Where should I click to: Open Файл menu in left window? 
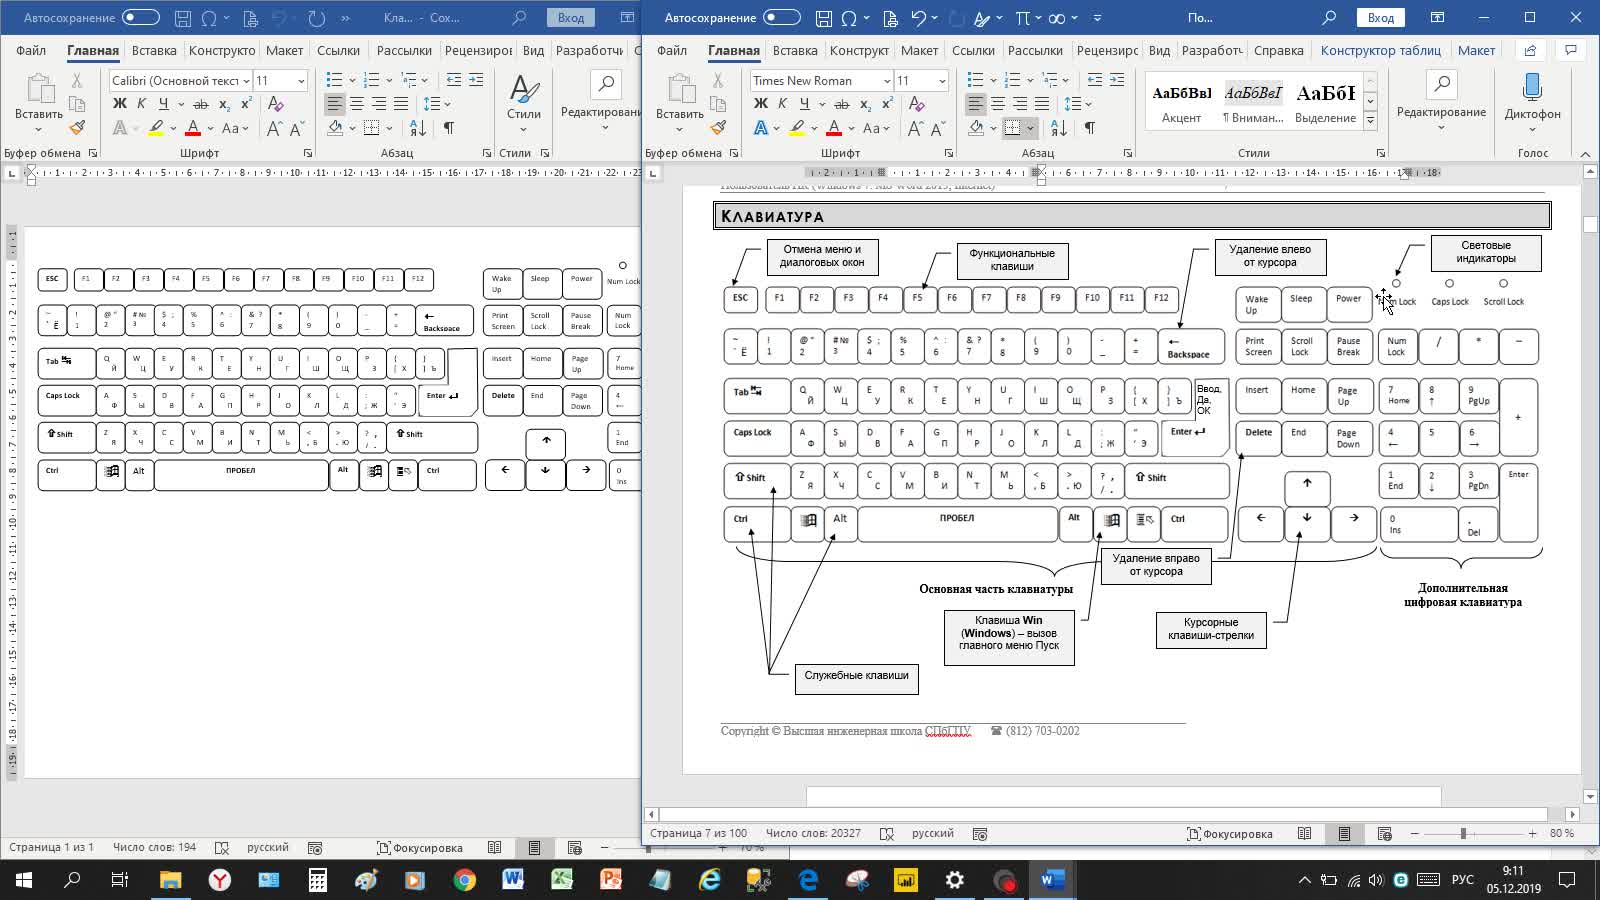point(31,50)
